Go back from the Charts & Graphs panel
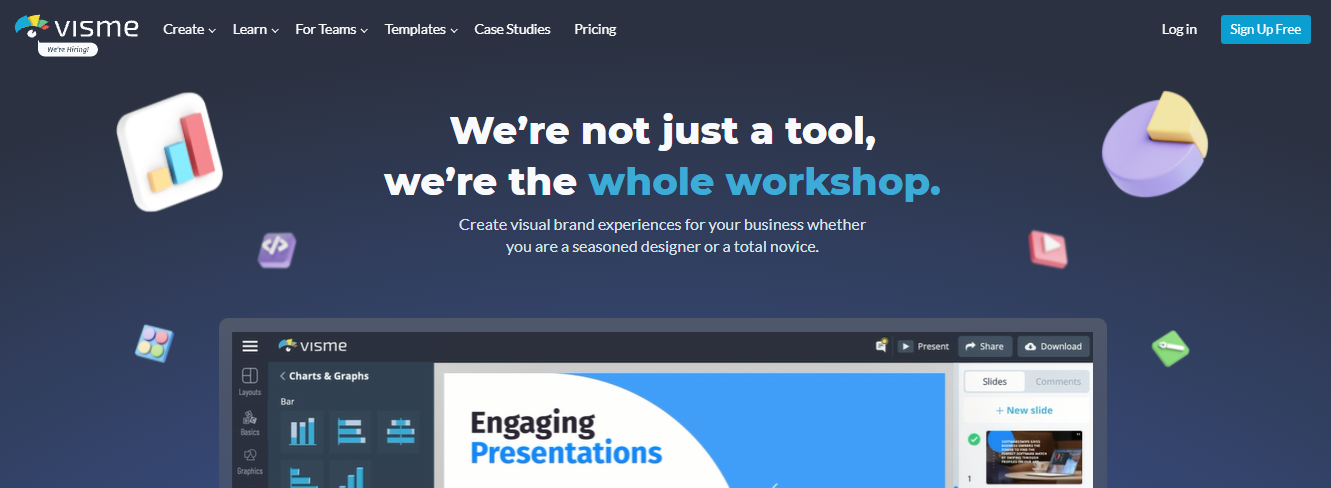This screenshot has height=488, width=1331. pyautogui.click(x=283, y=376)
